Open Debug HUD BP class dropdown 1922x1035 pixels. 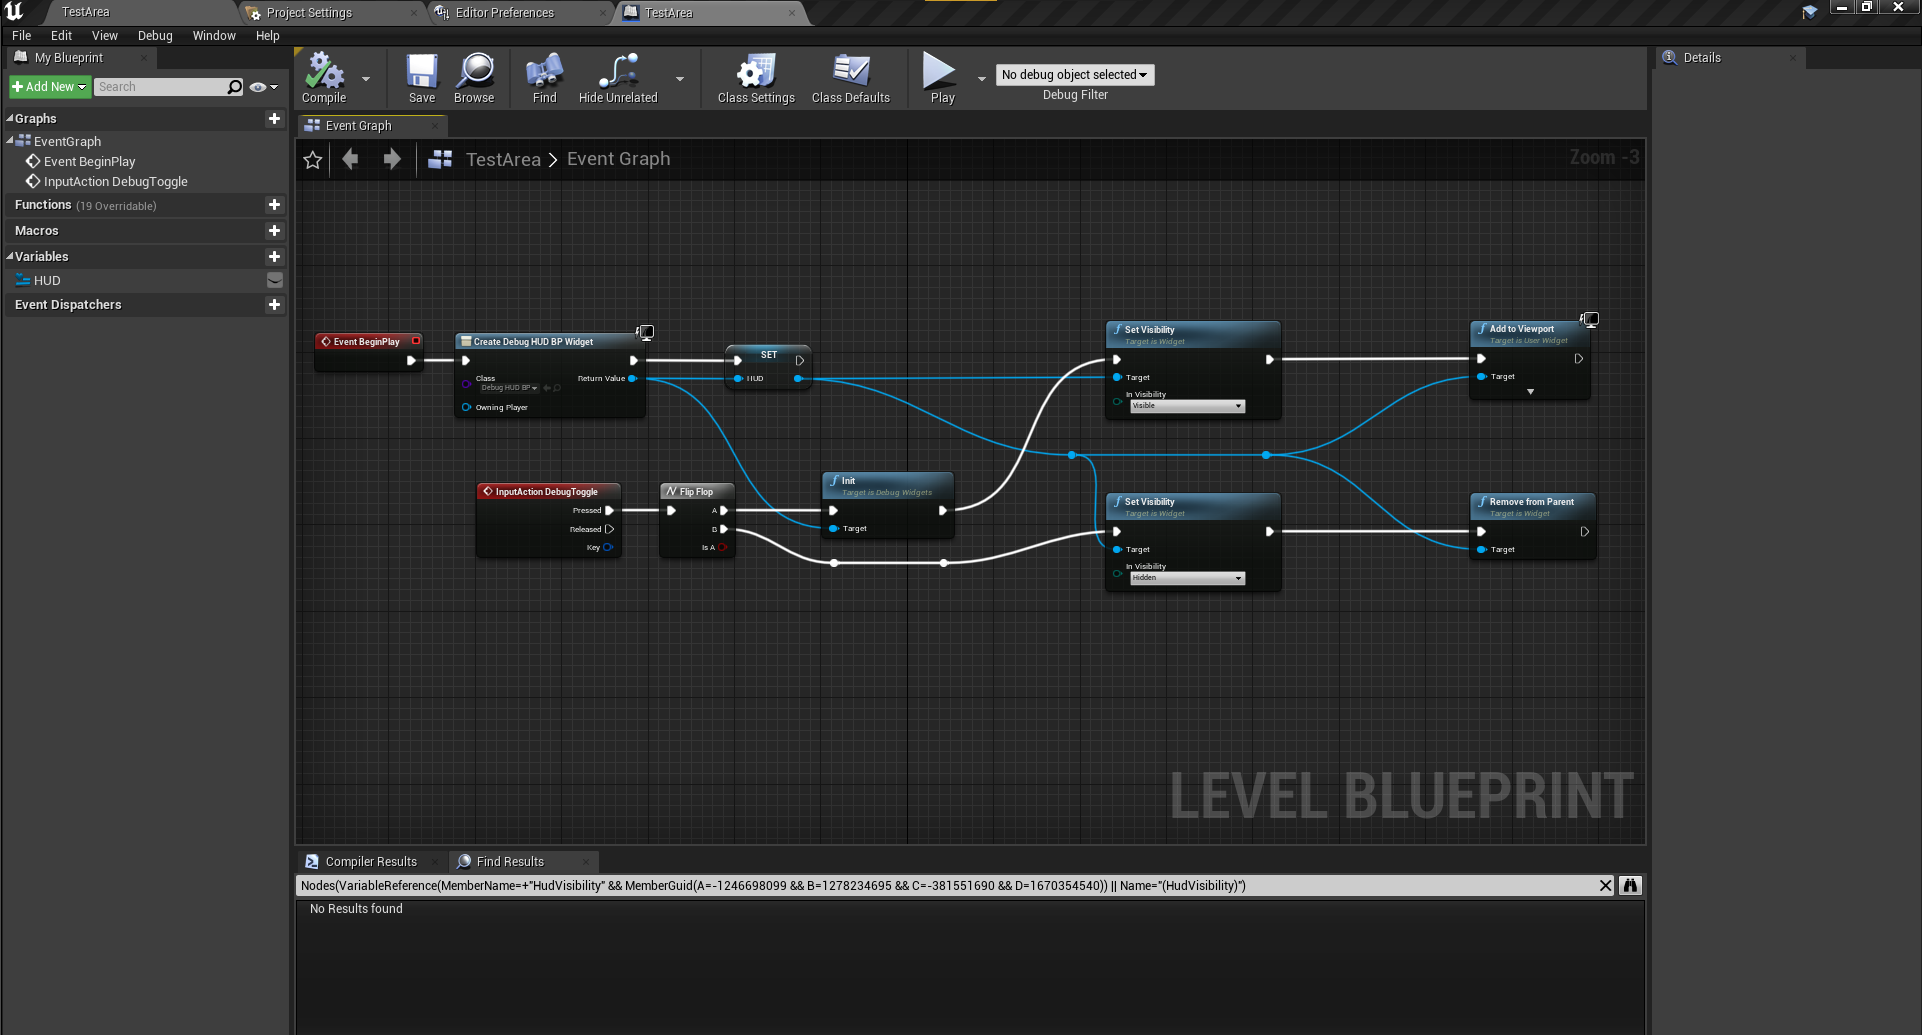pyautogui.click(x=508, y=388)
